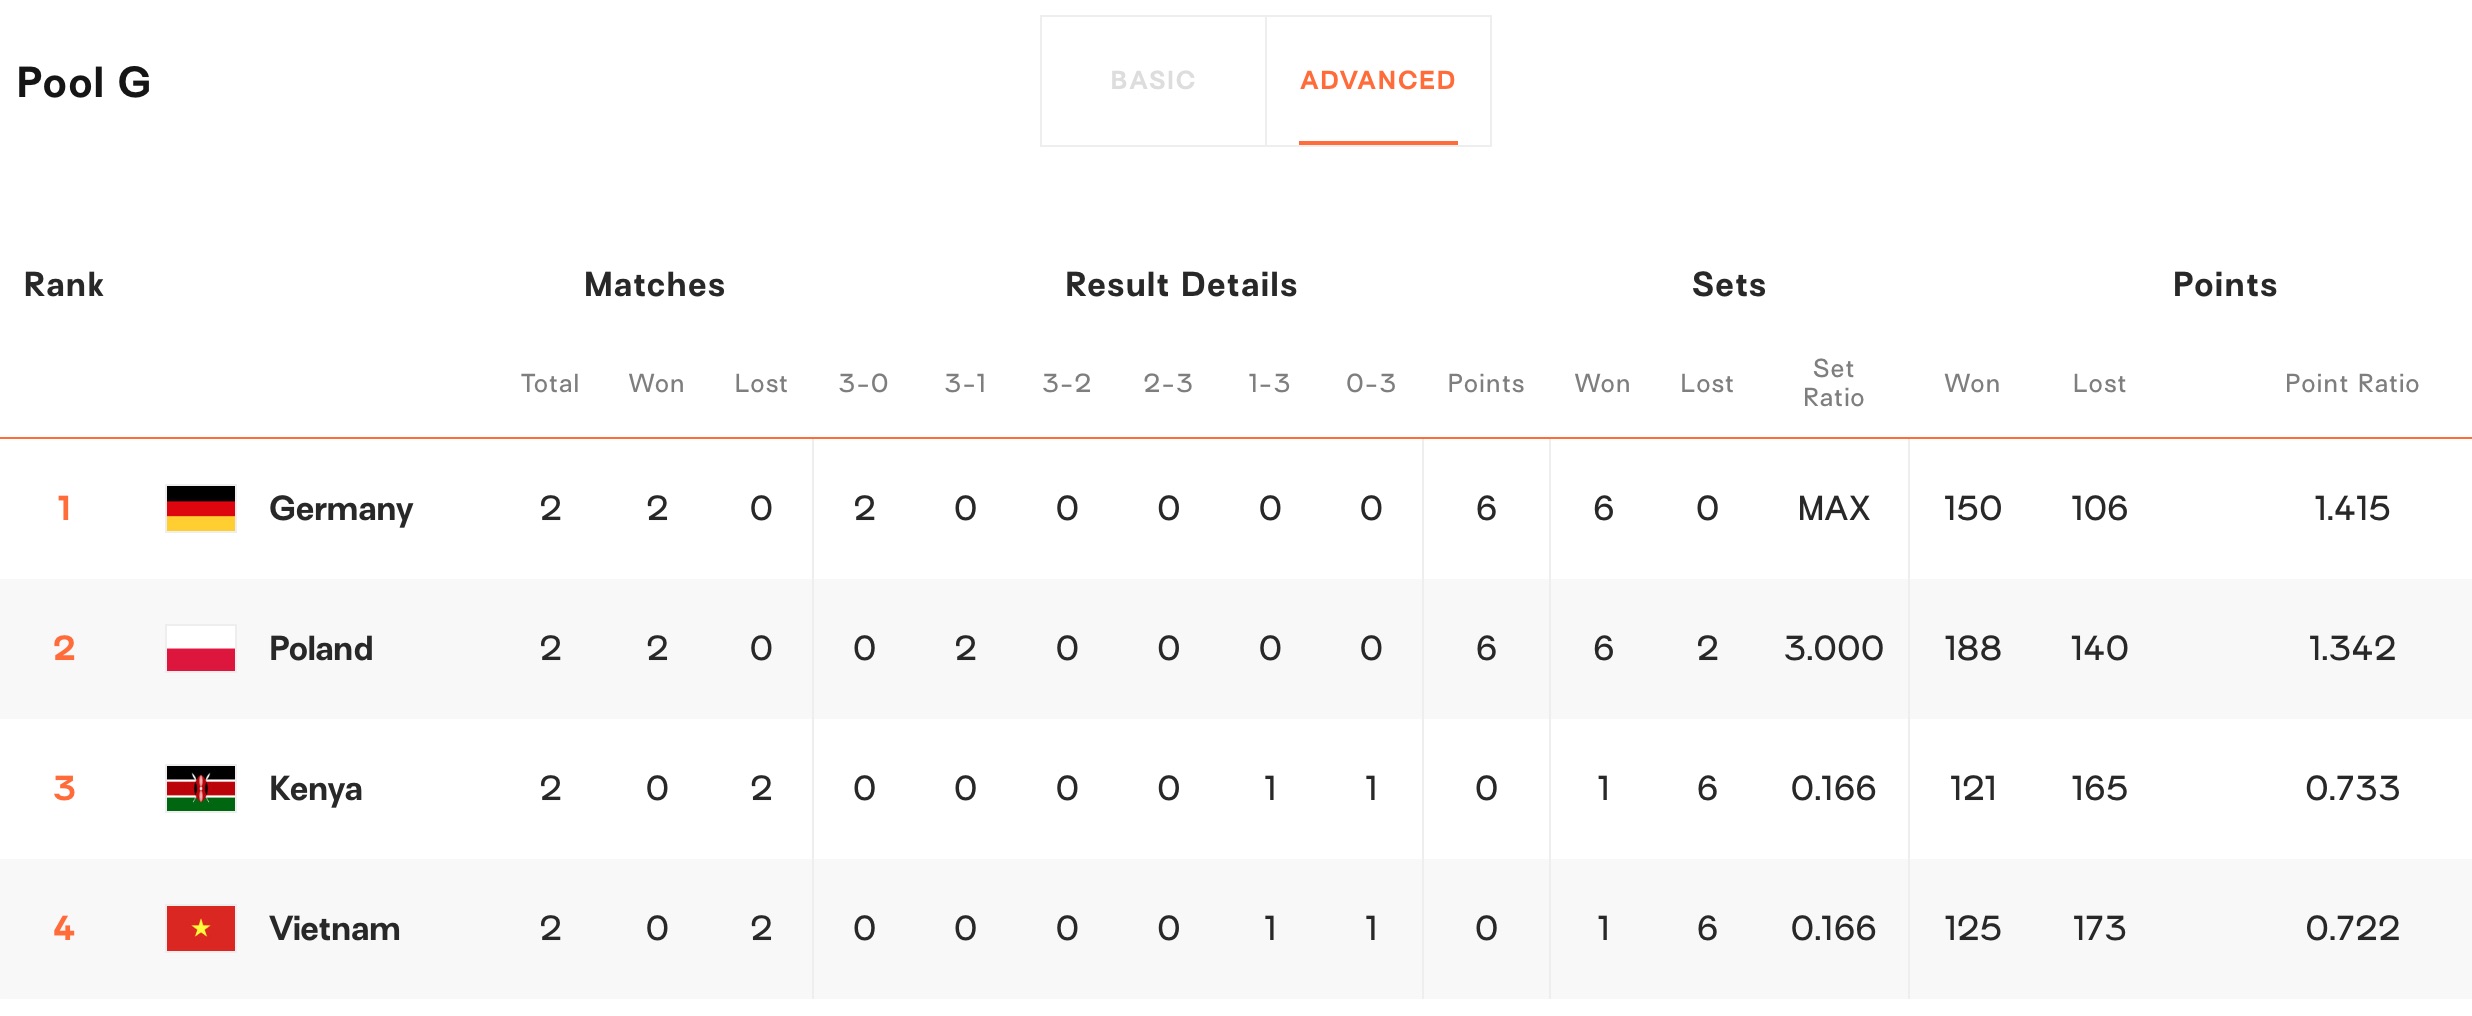The image size is (2472, 1016).
Task: Click the Germany flag icon
Action: click(201, 509)
